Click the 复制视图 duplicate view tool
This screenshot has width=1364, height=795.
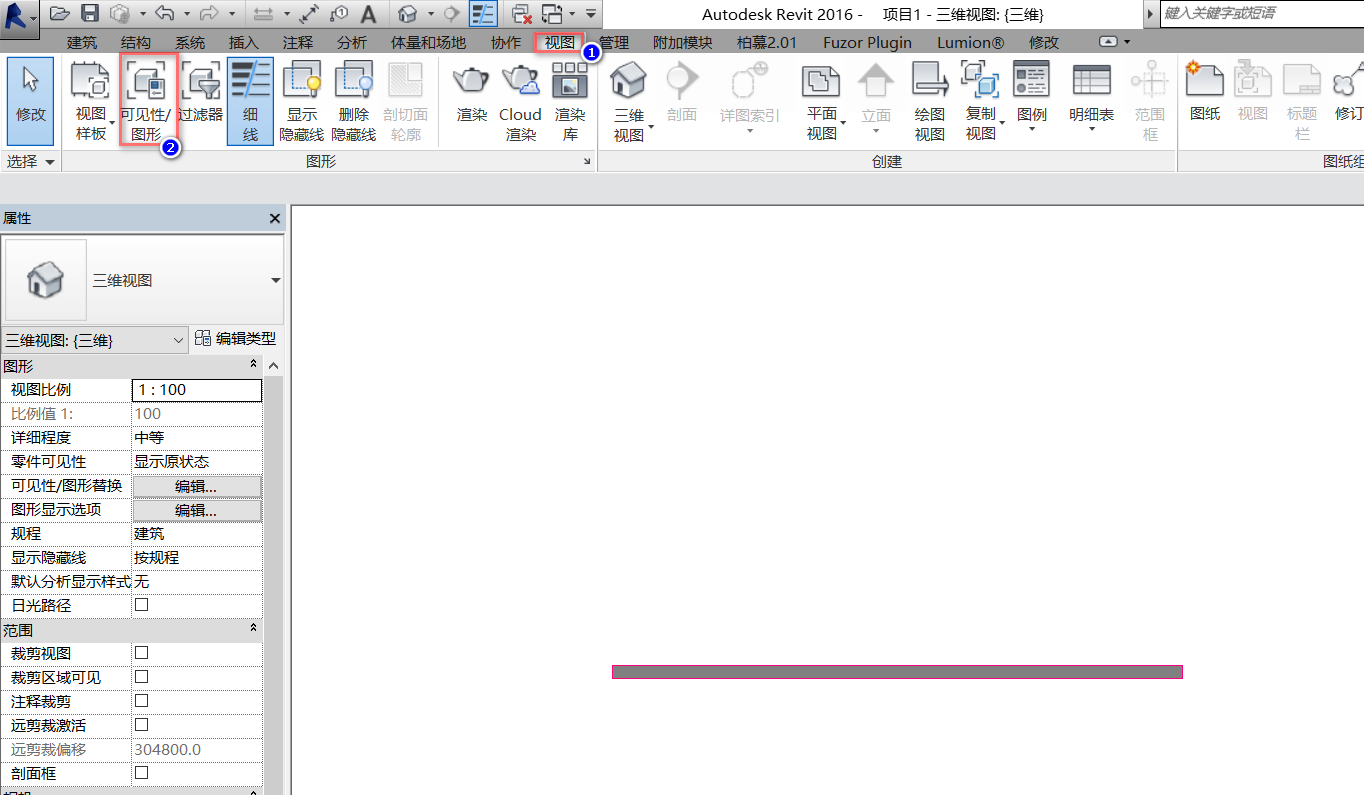[x=981, y=100]
